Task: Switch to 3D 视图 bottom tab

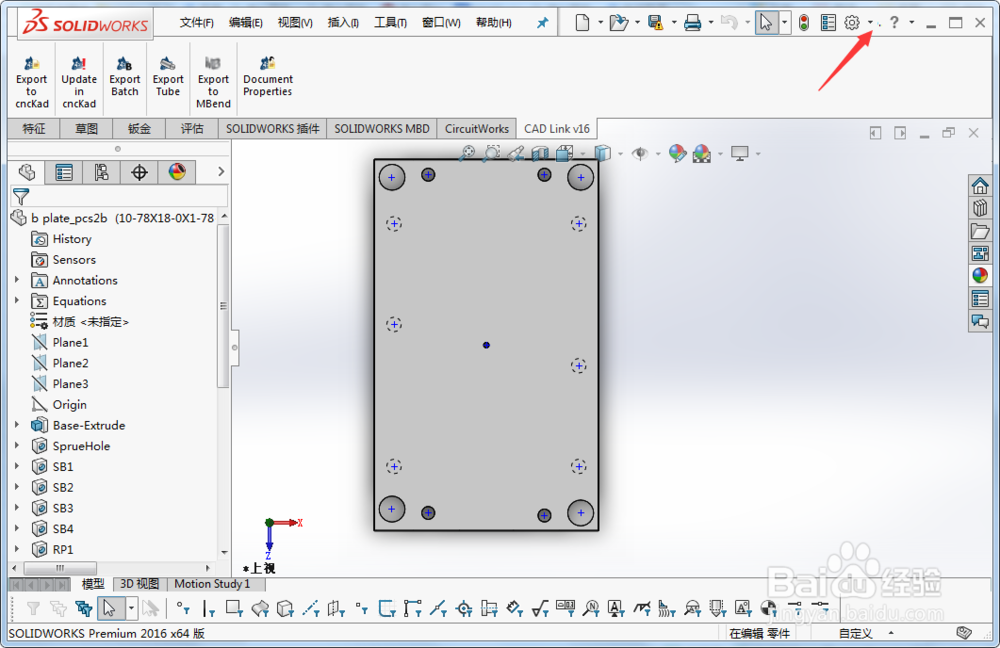Action: (139, 584)
